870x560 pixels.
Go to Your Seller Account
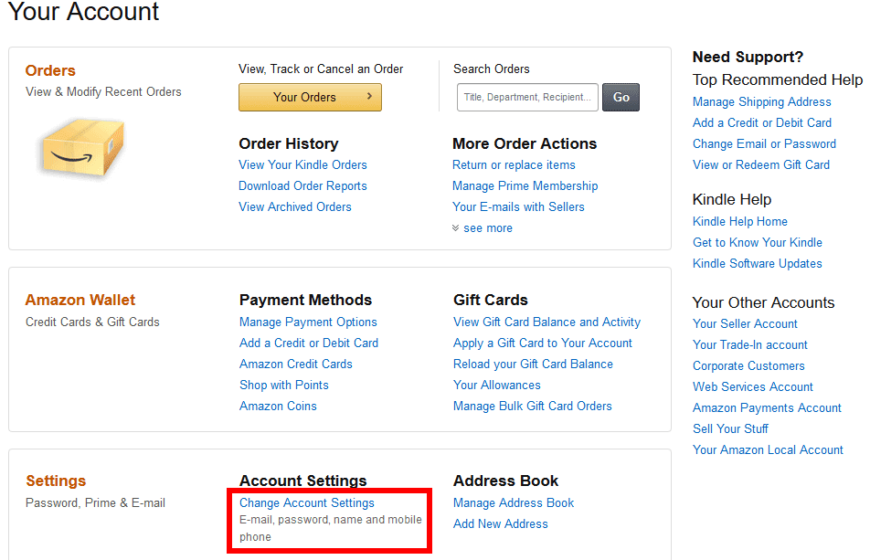(744, 324)
